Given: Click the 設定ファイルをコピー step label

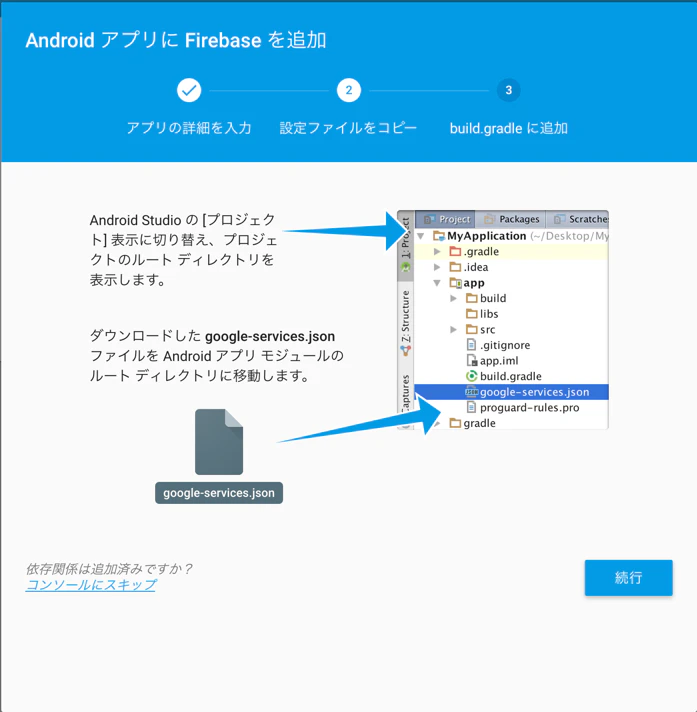Looking at the screenshot, I should click(x=348, y=128).
